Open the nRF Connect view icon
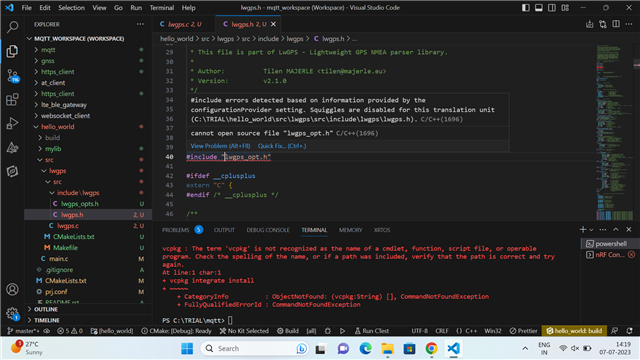This screenshot has width=640, height=360. (x=12, y=171)
